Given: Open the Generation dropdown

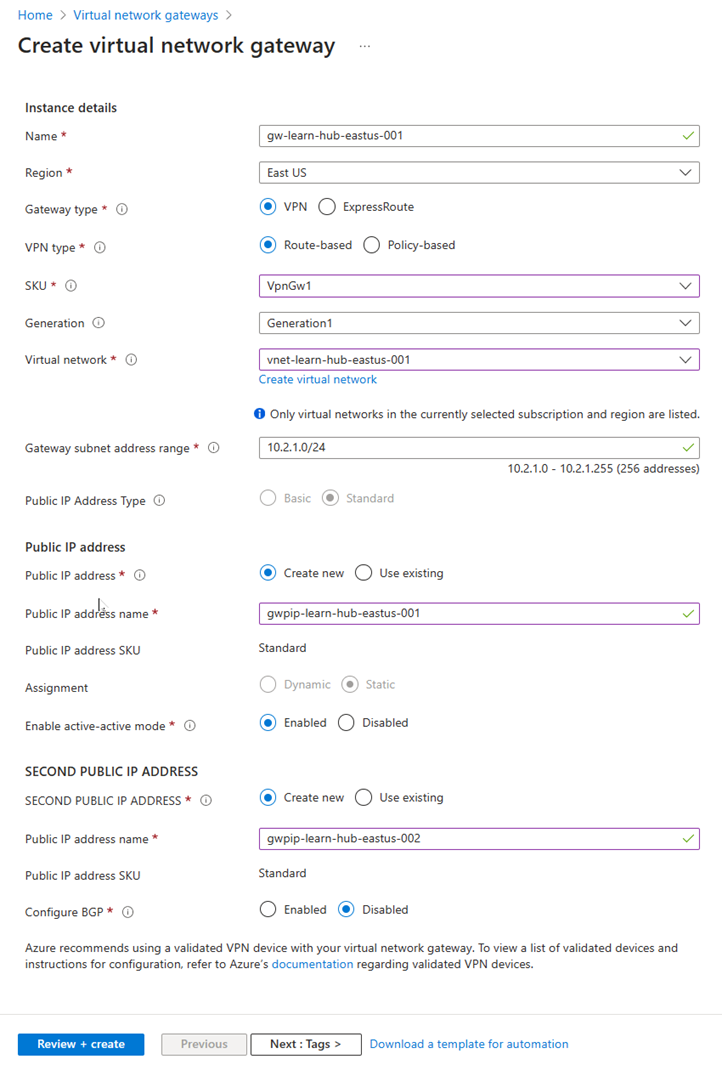Looking at the screenshot, I should [478, 323].
